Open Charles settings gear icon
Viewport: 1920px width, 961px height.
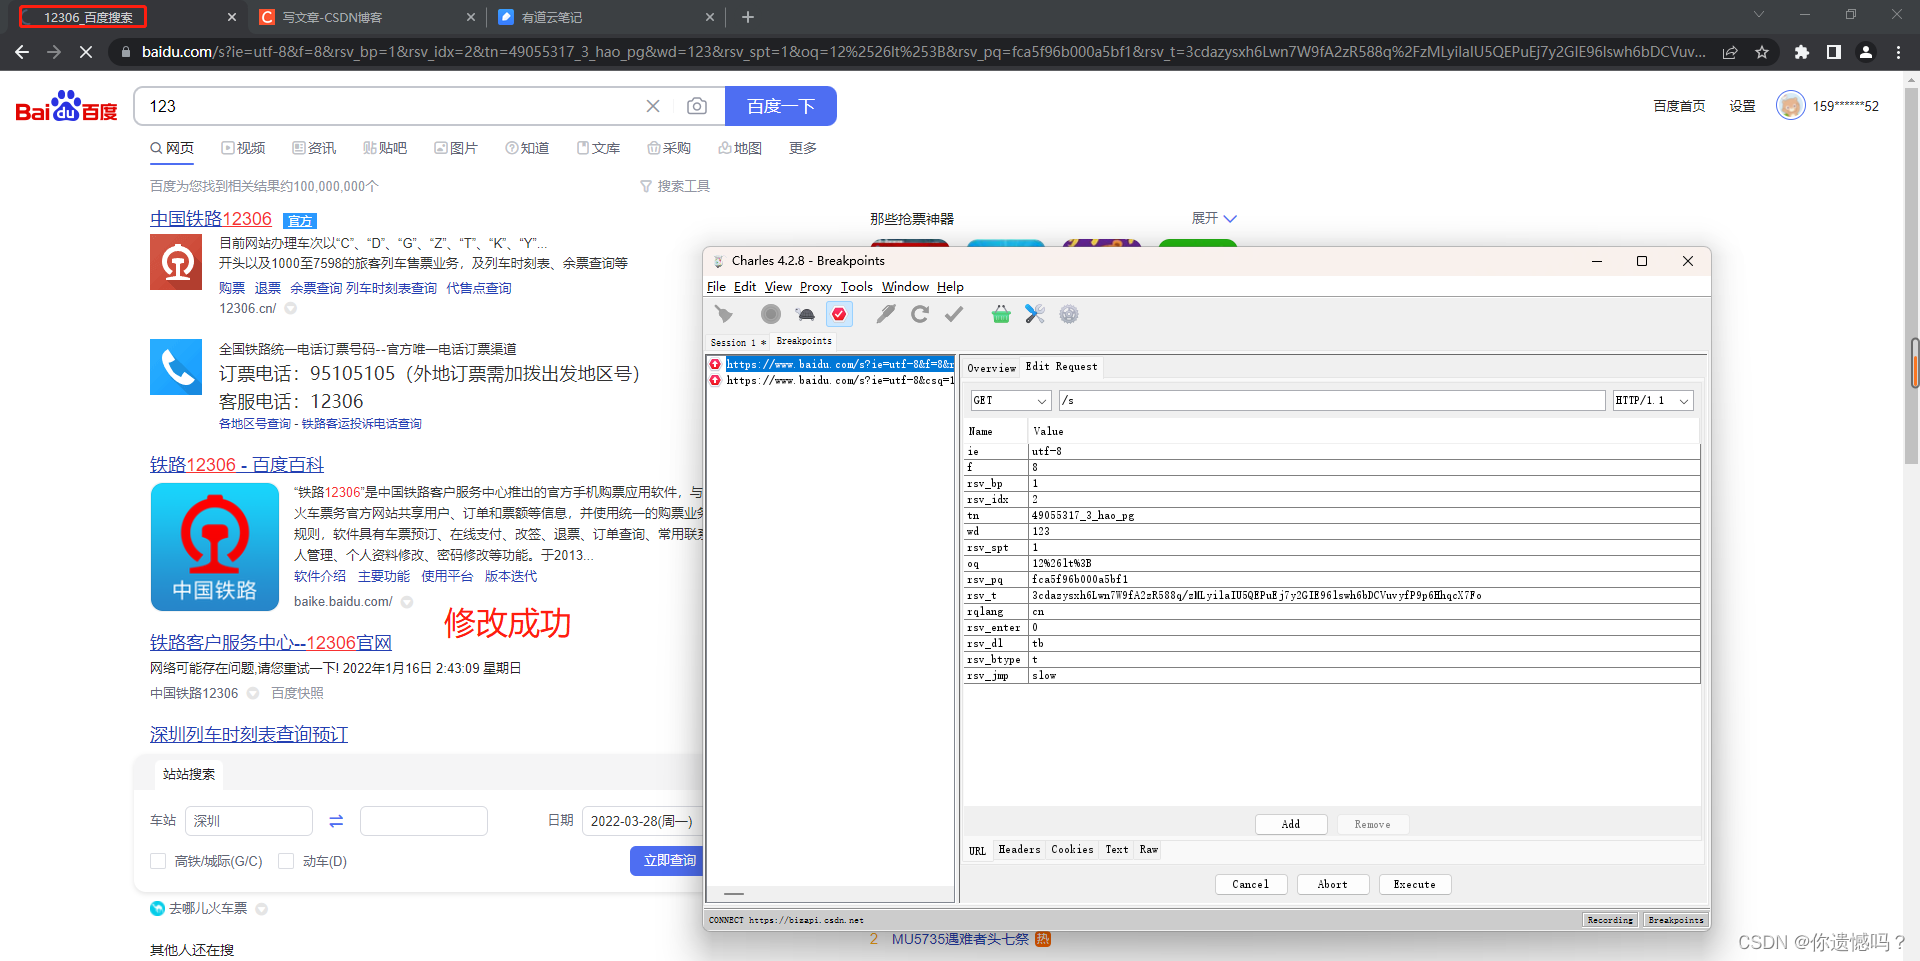pyautogui.click(x=1069, y=314)
